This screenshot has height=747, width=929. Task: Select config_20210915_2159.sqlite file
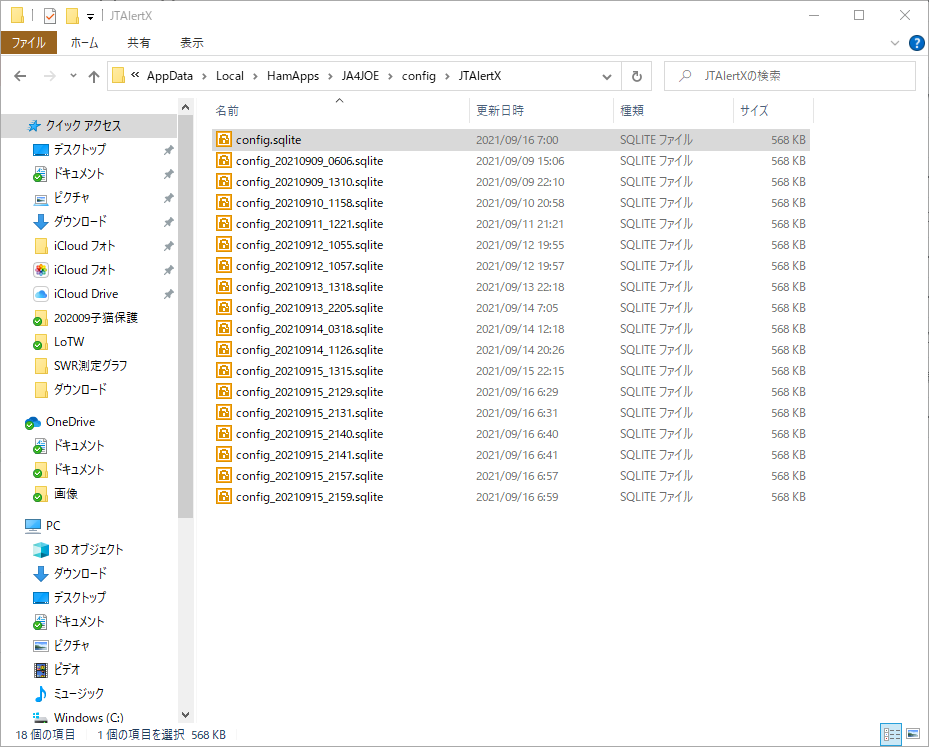[x=309, y=497]
